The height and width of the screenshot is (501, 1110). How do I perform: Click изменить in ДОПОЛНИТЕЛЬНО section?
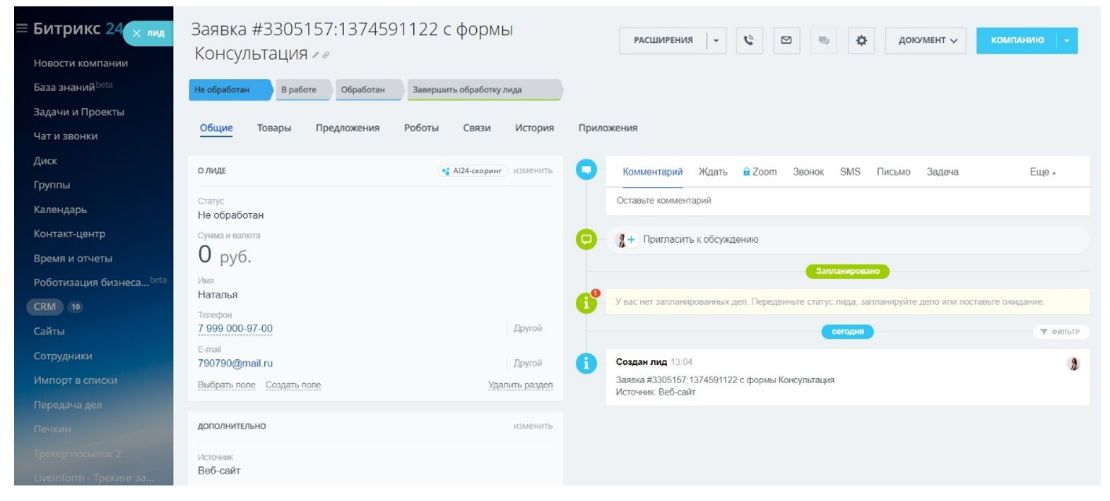pyautogui.click(x=532, y=426)
